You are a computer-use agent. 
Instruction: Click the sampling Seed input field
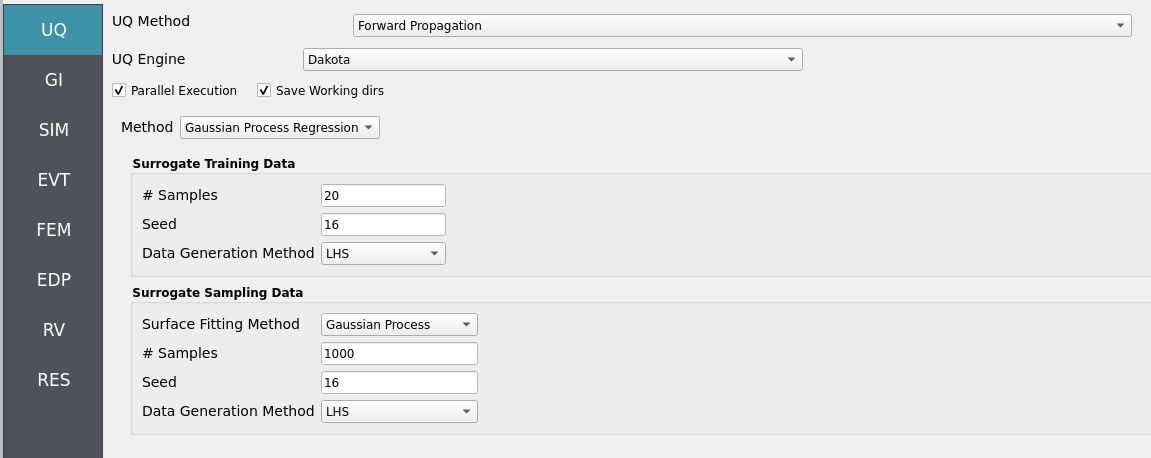click(399, 382)
